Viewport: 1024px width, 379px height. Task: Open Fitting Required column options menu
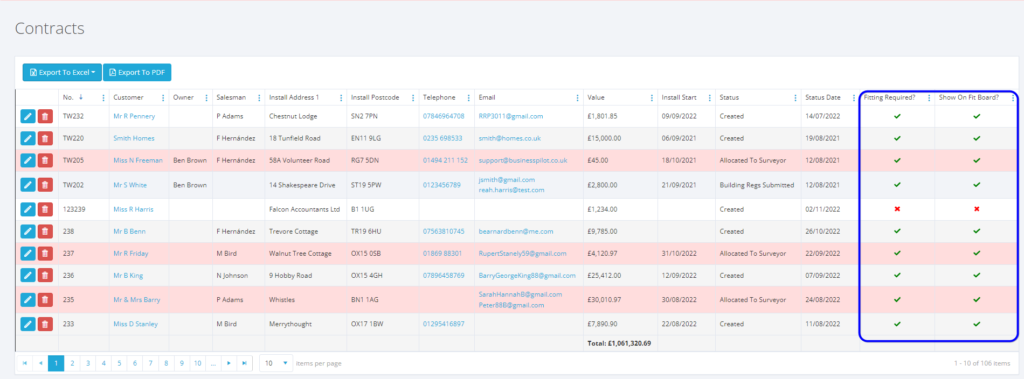tap(929, 98)
